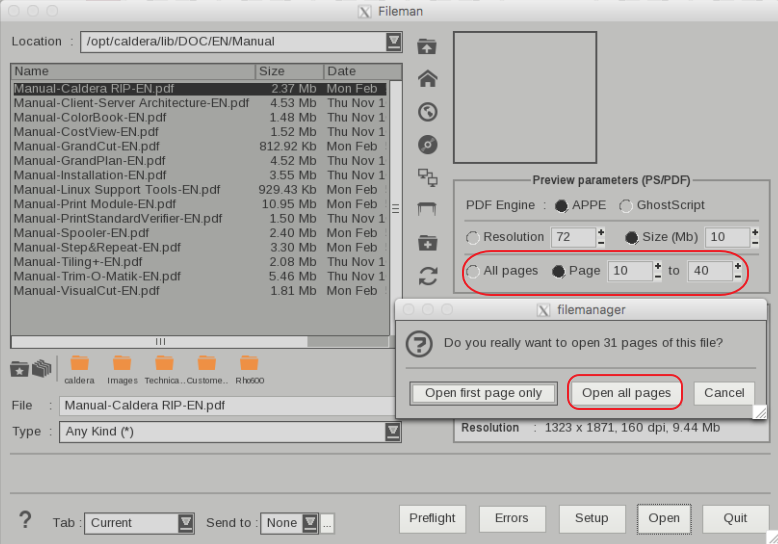Click the Open button
Screen dimensions: 778x544
[664, 519]
